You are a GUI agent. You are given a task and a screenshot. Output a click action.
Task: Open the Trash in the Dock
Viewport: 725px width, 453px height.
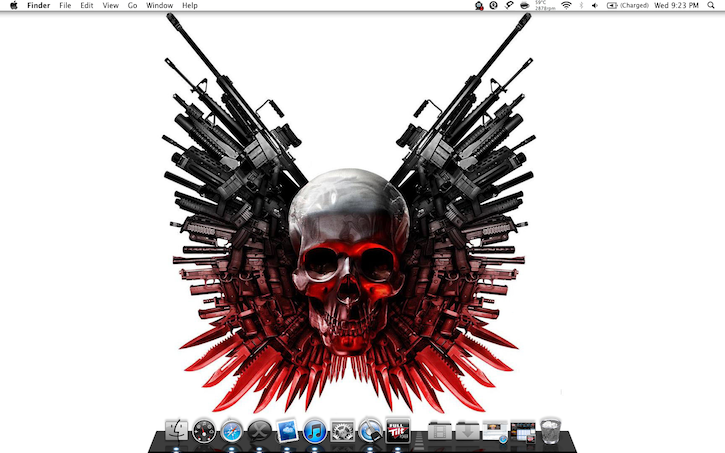[x=550, y=431]
